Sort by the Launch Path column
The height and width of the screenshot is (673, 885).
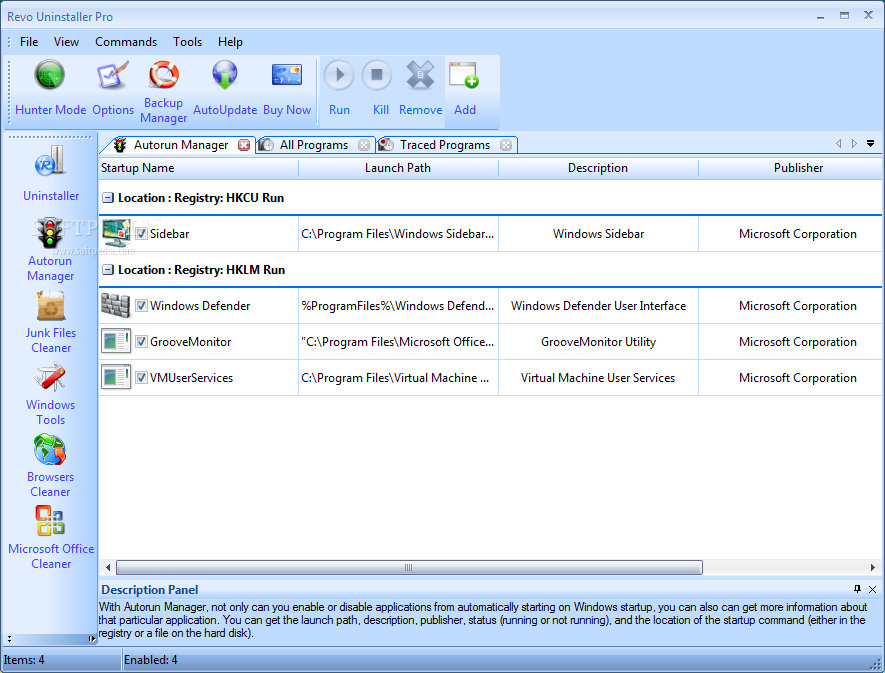(398, 168)
